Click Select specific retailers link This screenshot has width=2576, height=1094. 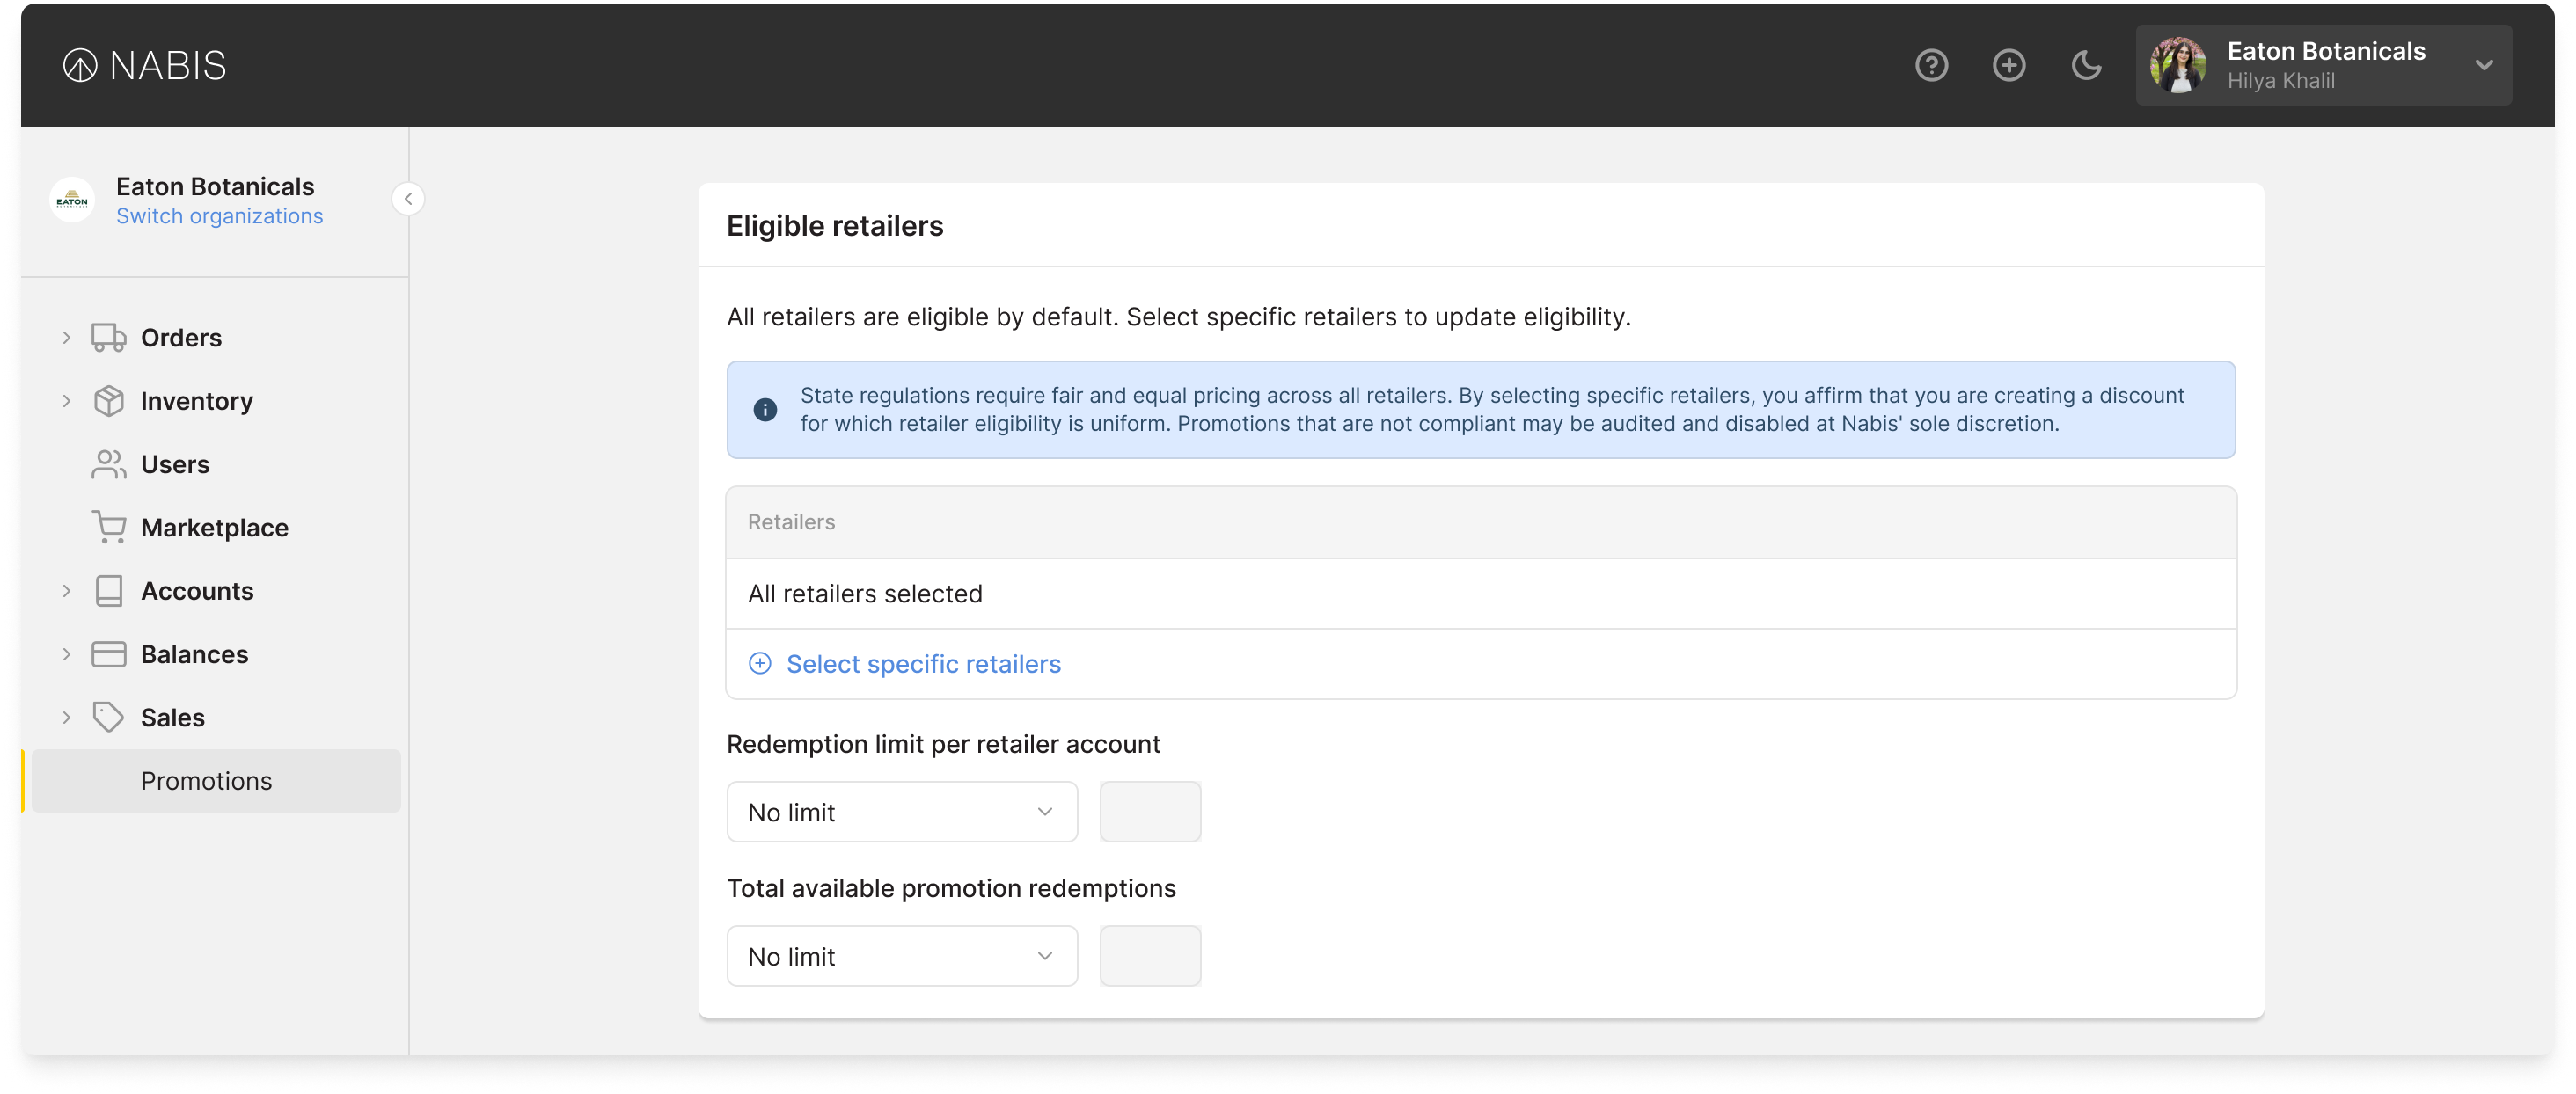pyautogui.click(x=923, y=663)
